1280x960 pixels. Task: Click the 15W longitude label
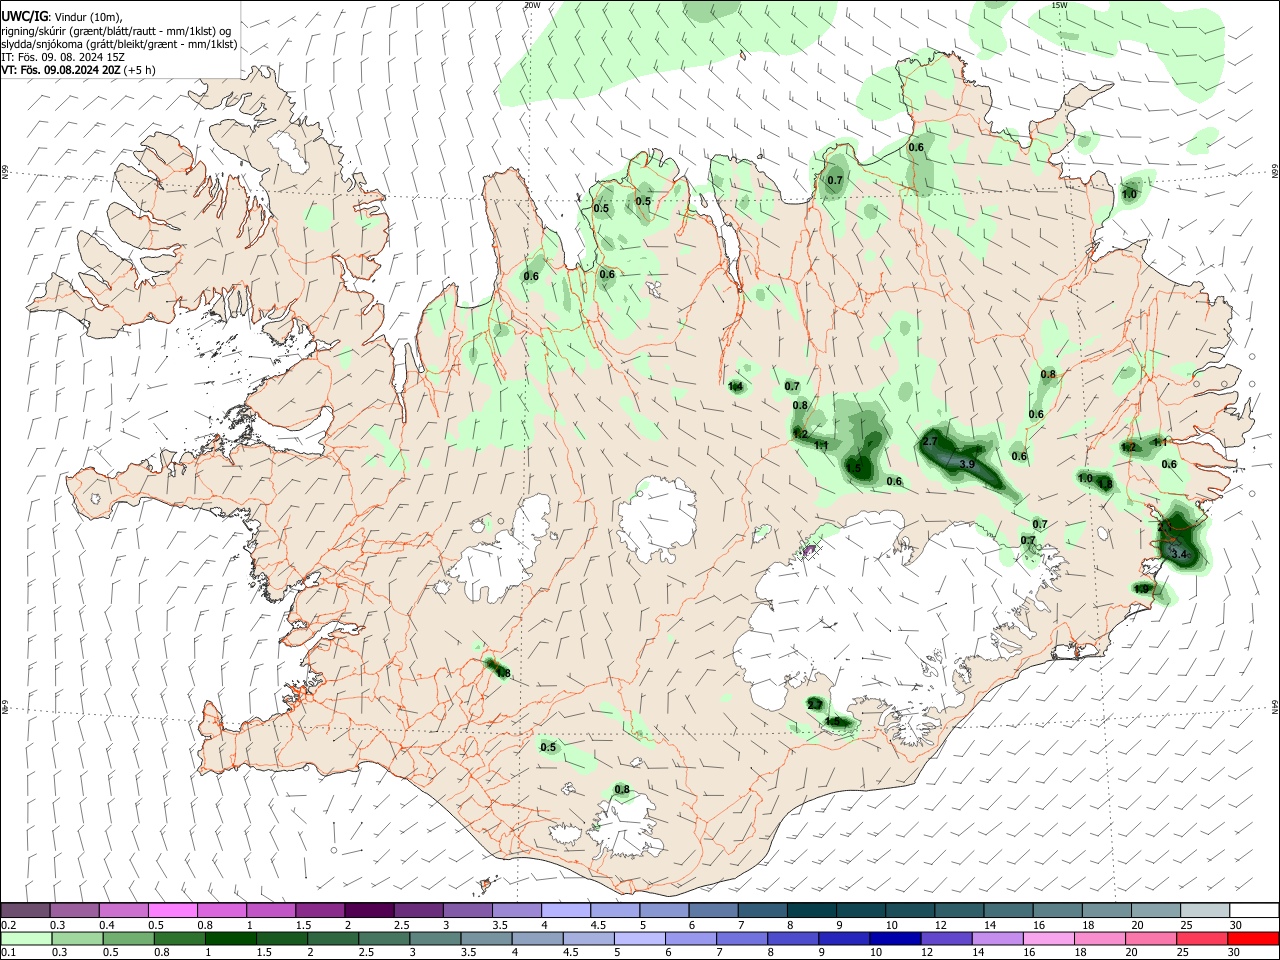coord(1059,5)
